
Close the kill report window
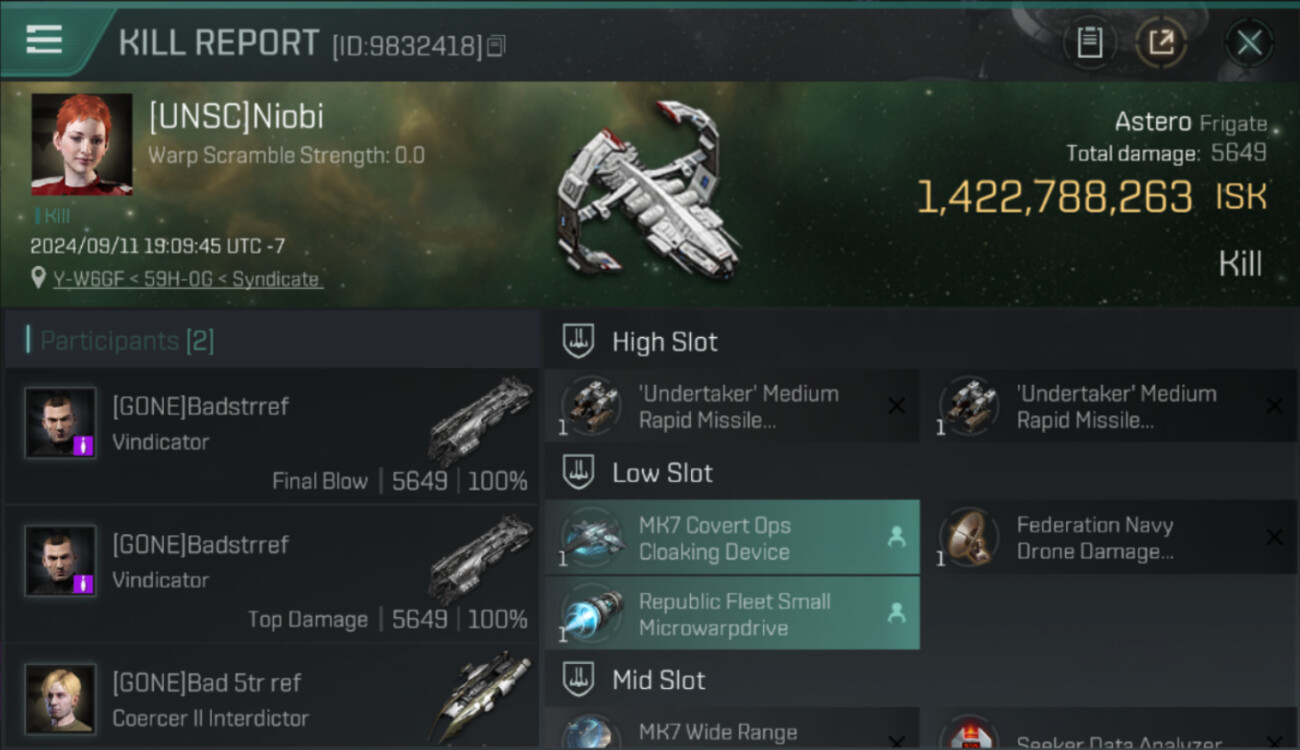pyautogui.click(x=1249, y=43)
